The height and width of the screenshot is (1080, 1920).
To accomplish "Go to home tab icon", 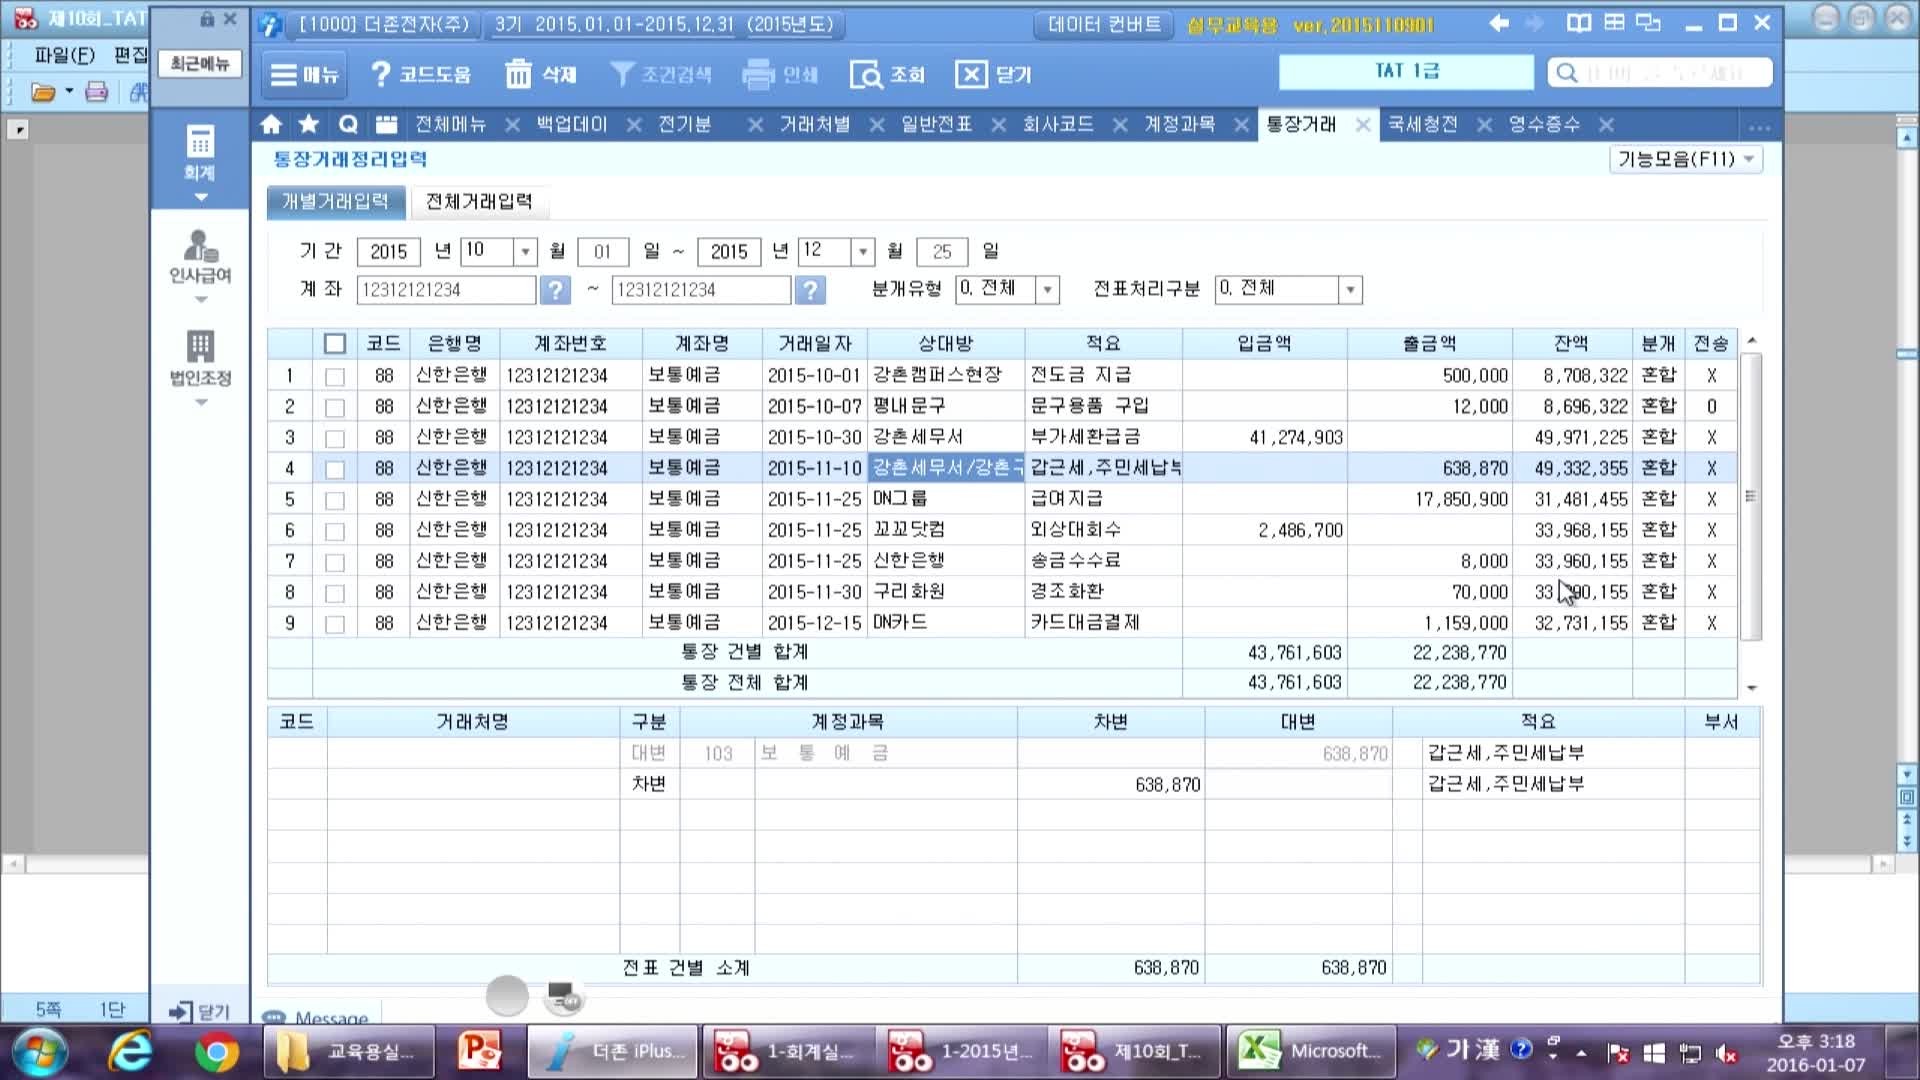I will [x=271, y=124].
